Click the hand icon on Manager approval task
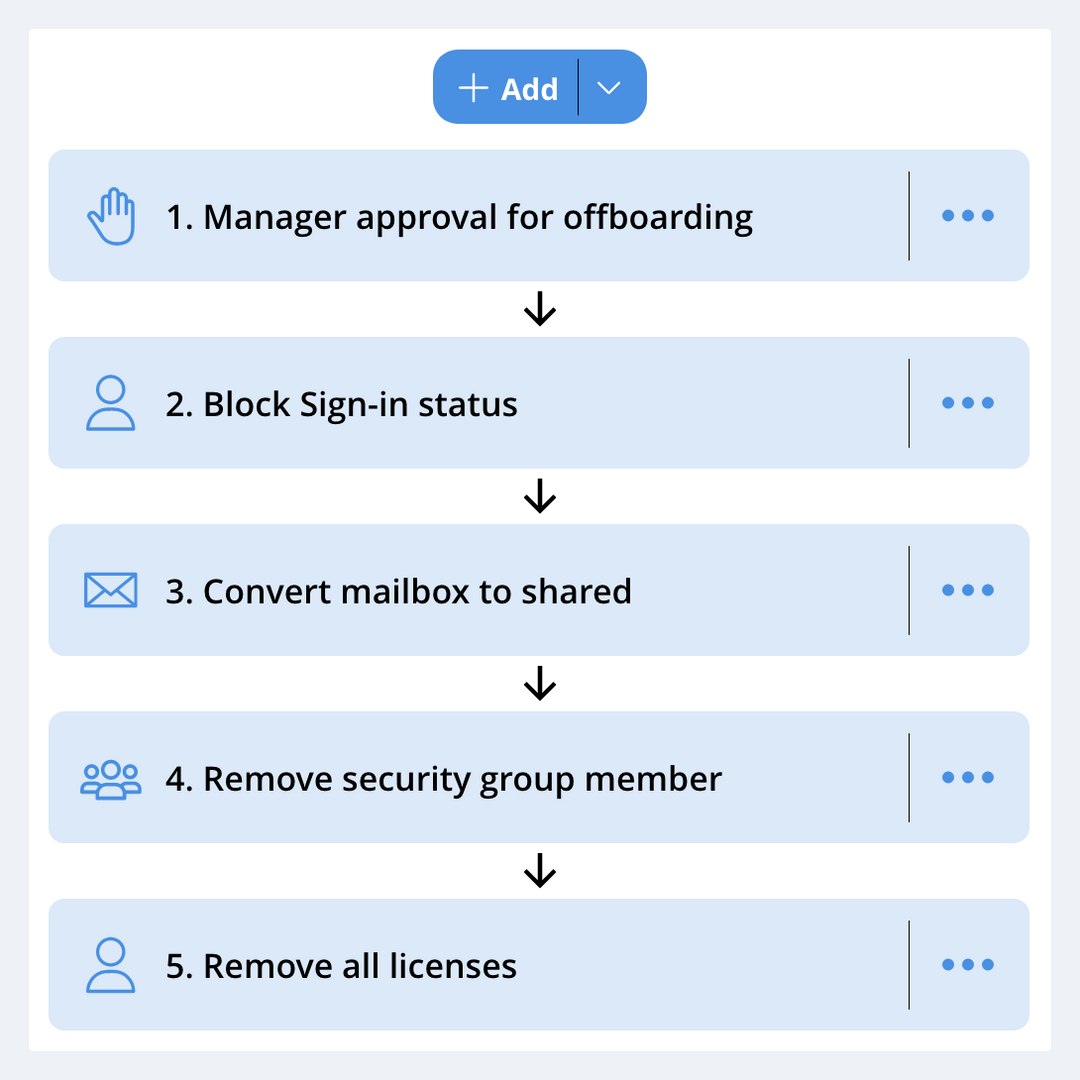The width and height of the screenshot is (1080, 1080). [x=112, y=213]
